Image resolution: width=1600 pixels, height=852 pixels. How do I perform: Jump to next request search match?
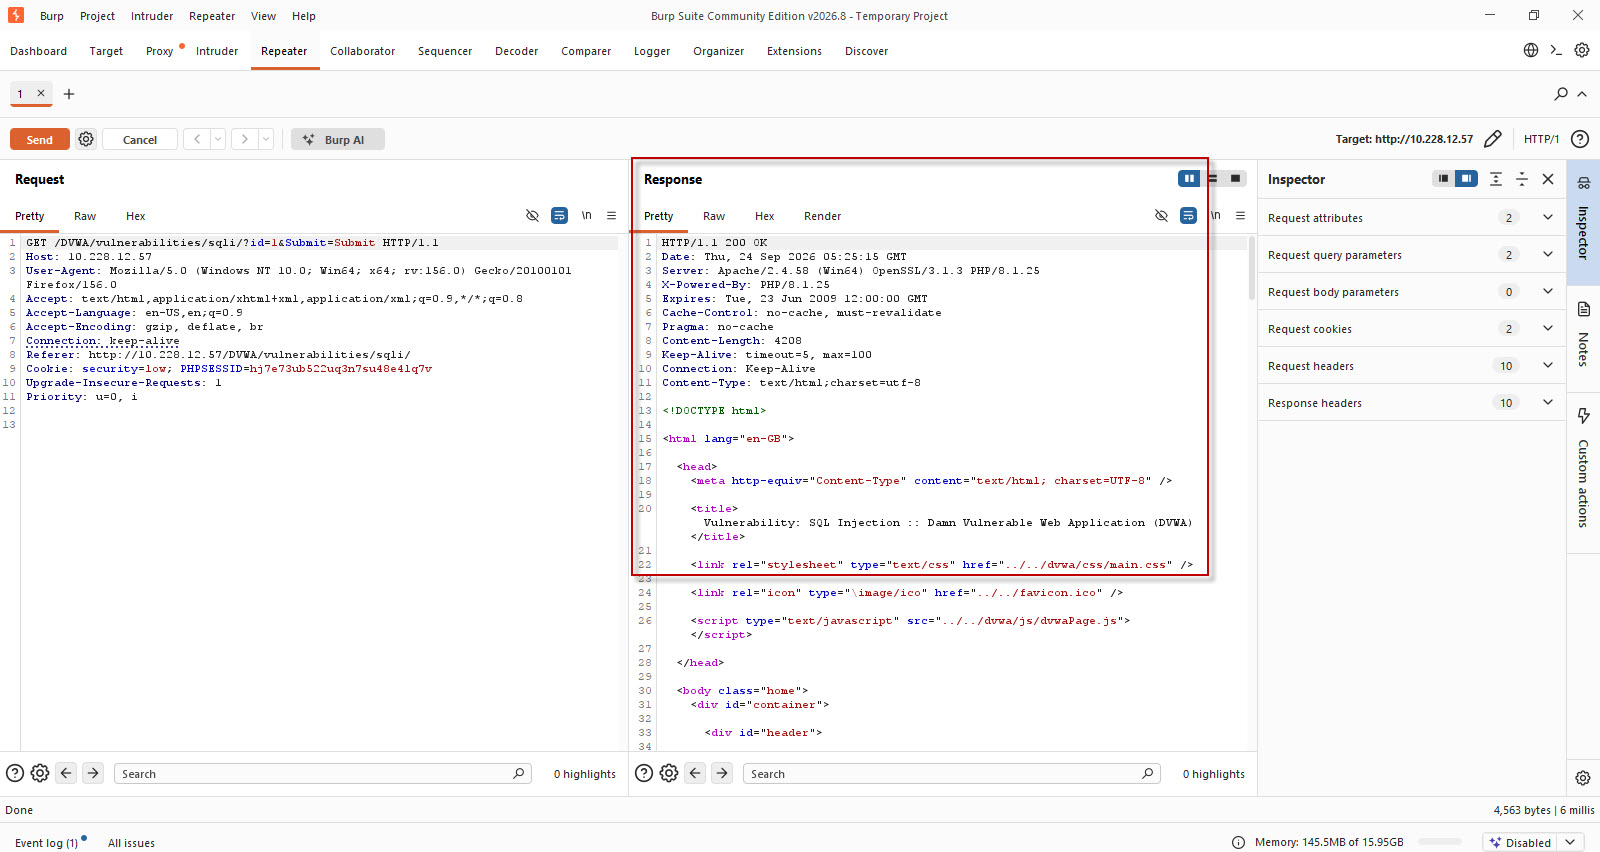coord(93,773)
